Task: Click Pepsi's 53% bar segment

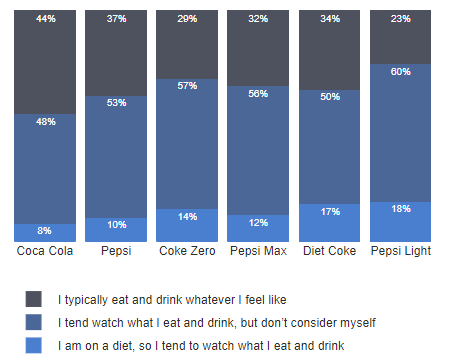Action: click(116, 157)
